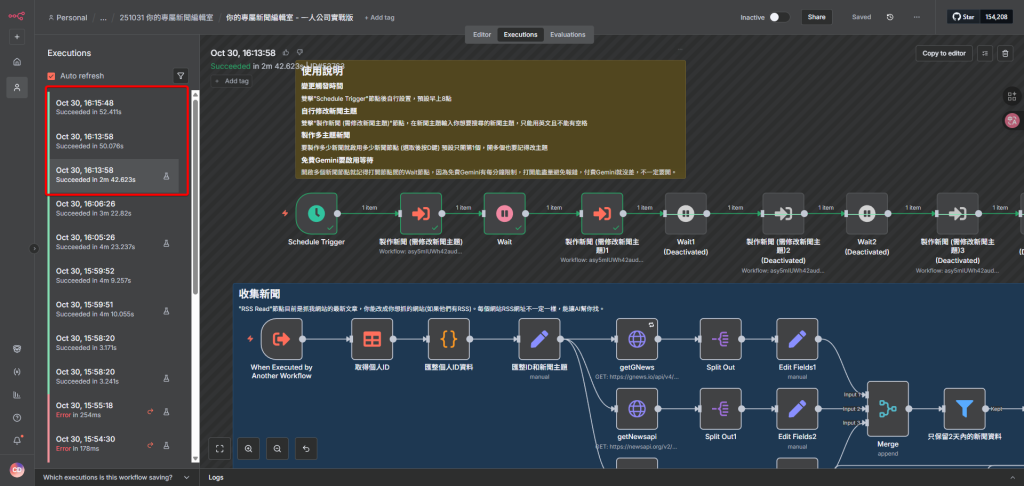Select execution Oct 30, 15:59:52
The image size is (1024, 486).
coord(114,276)
